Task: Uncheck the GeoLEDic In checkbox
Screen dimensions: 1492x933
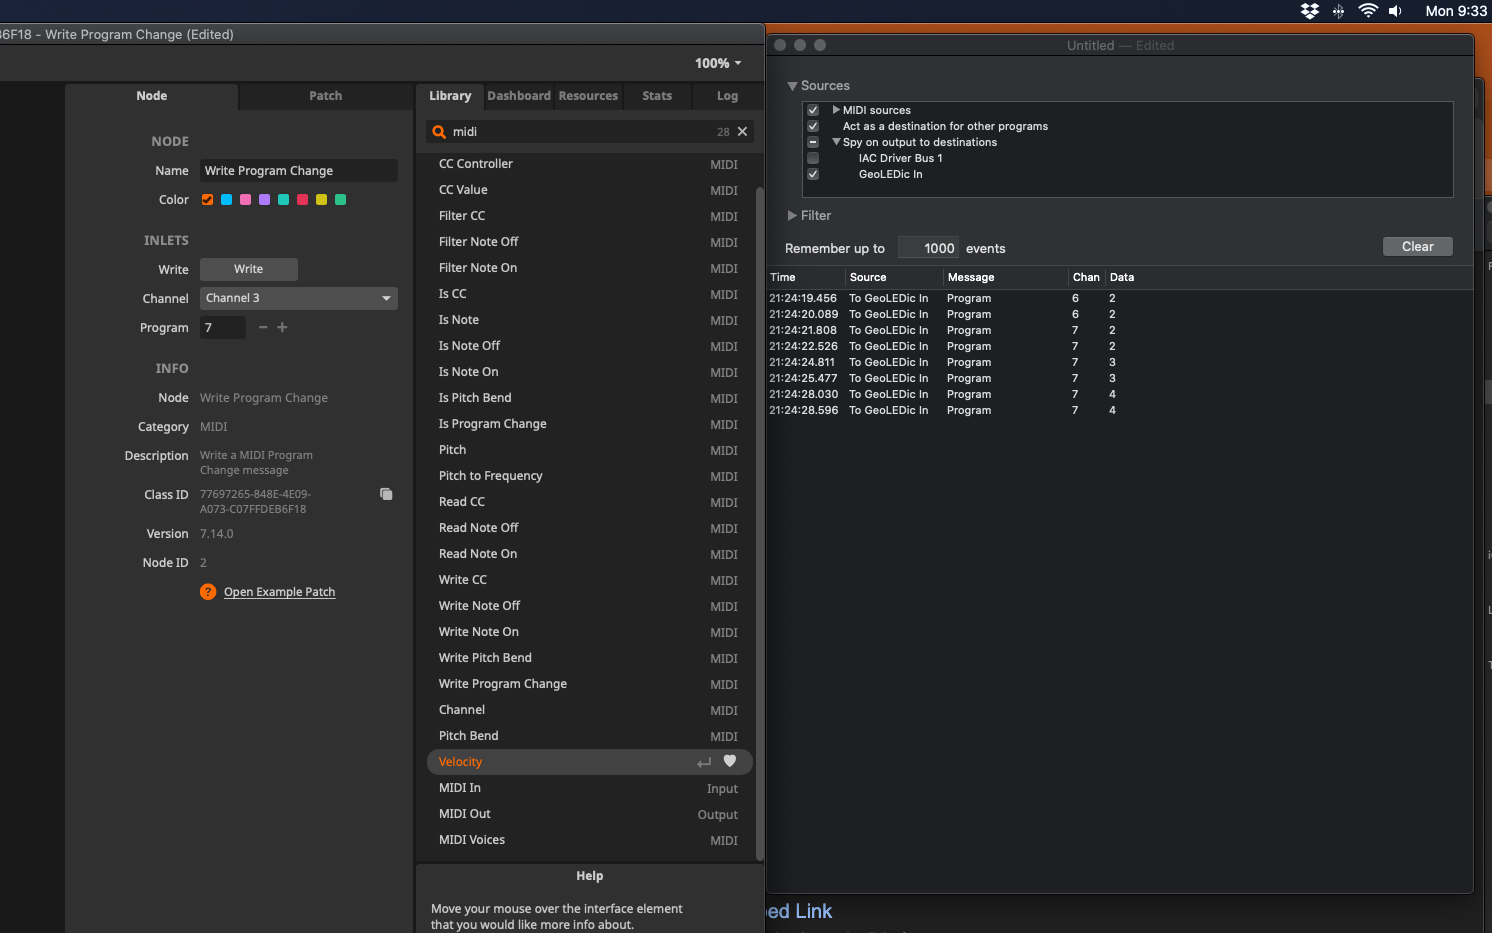Action: pos(813,174)
